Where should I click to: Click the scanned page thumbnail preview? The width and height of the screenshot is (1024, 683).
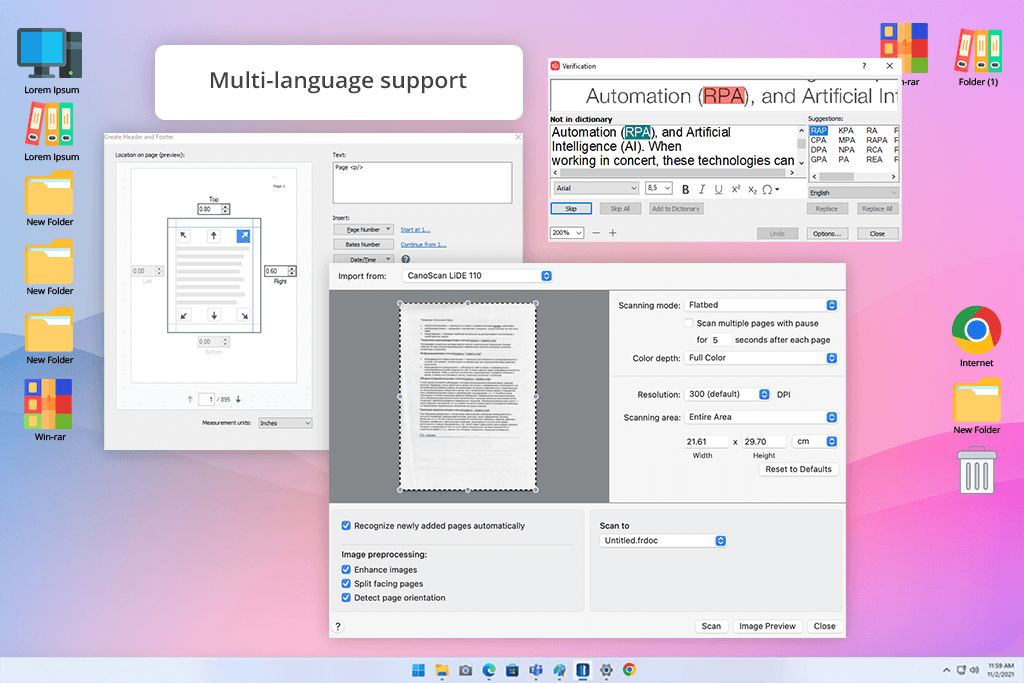click(x=468, y=396)
